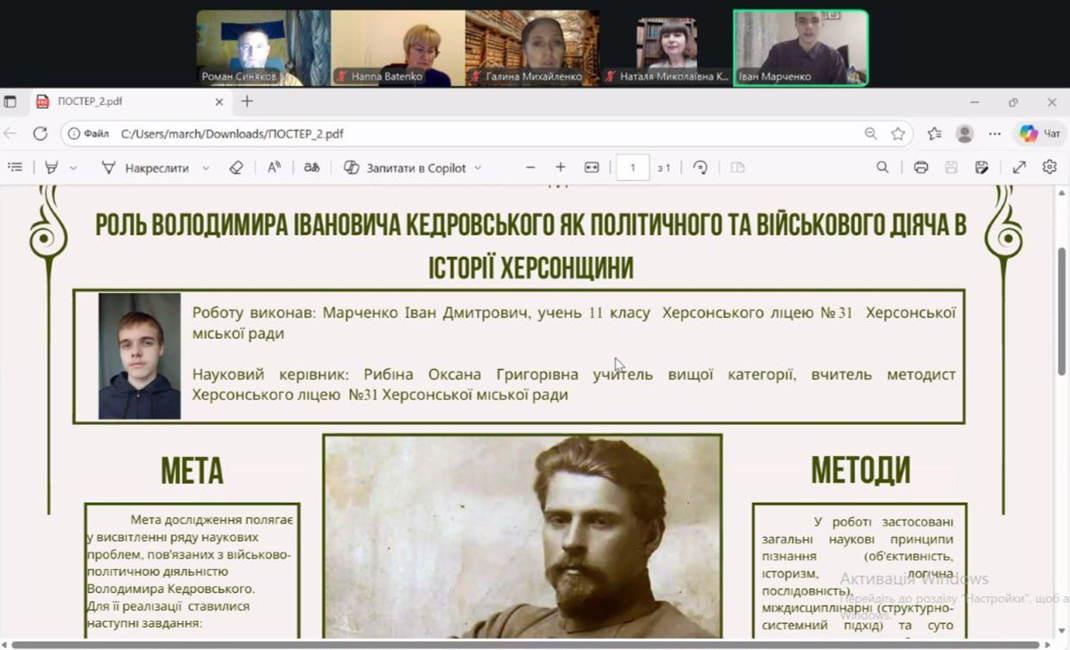Enter full screen mode for PDF

(1019, 168)
